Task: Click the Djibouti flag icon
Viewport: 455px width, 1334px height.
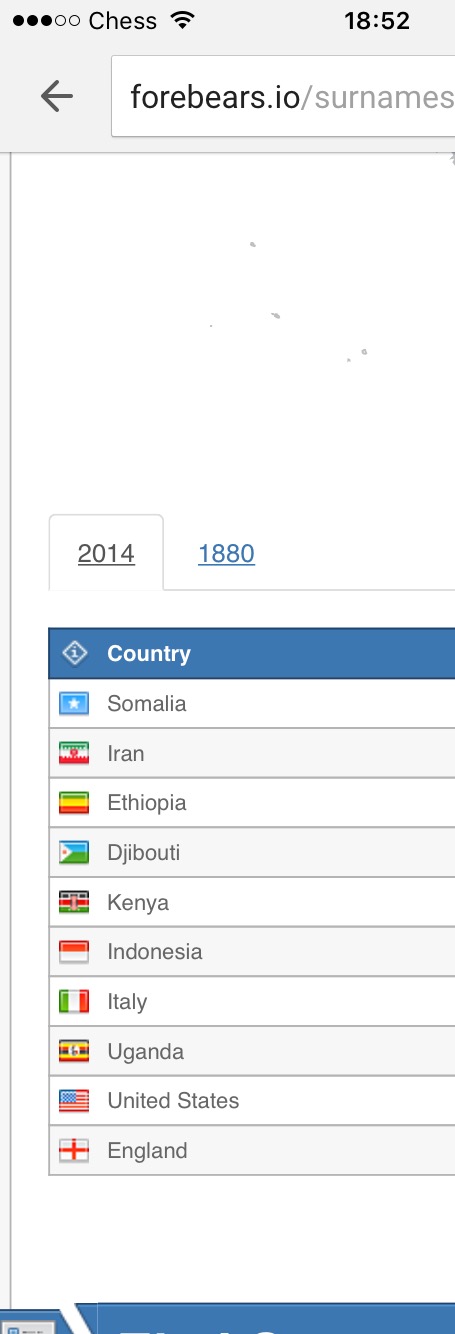Action: point(75,853)
